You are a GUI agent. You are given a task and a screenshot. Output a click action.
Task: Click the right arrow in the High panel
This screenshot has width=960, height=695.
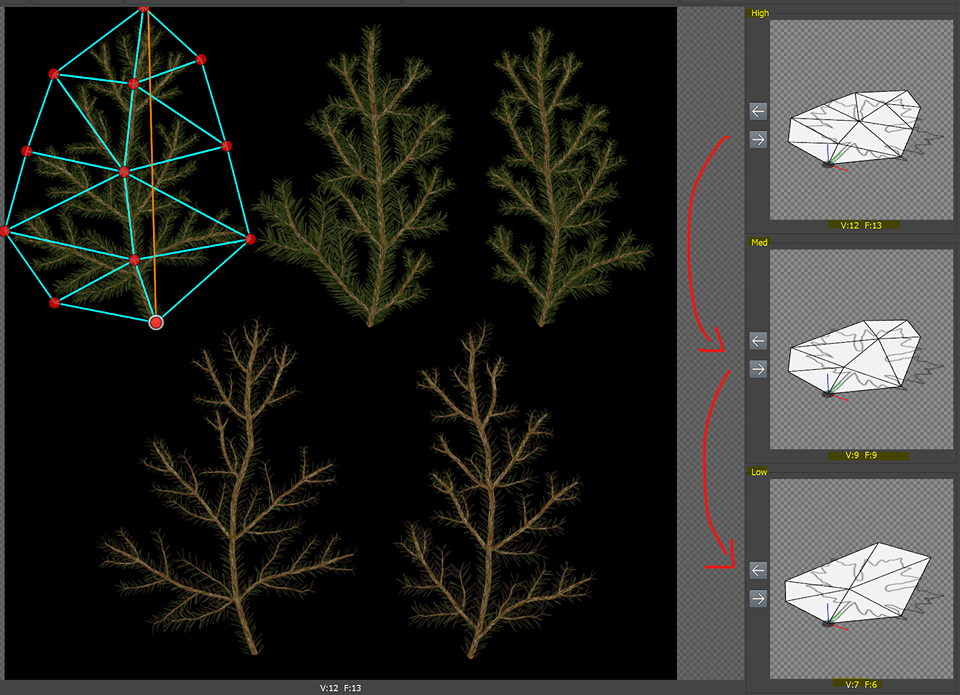[758, 140]
